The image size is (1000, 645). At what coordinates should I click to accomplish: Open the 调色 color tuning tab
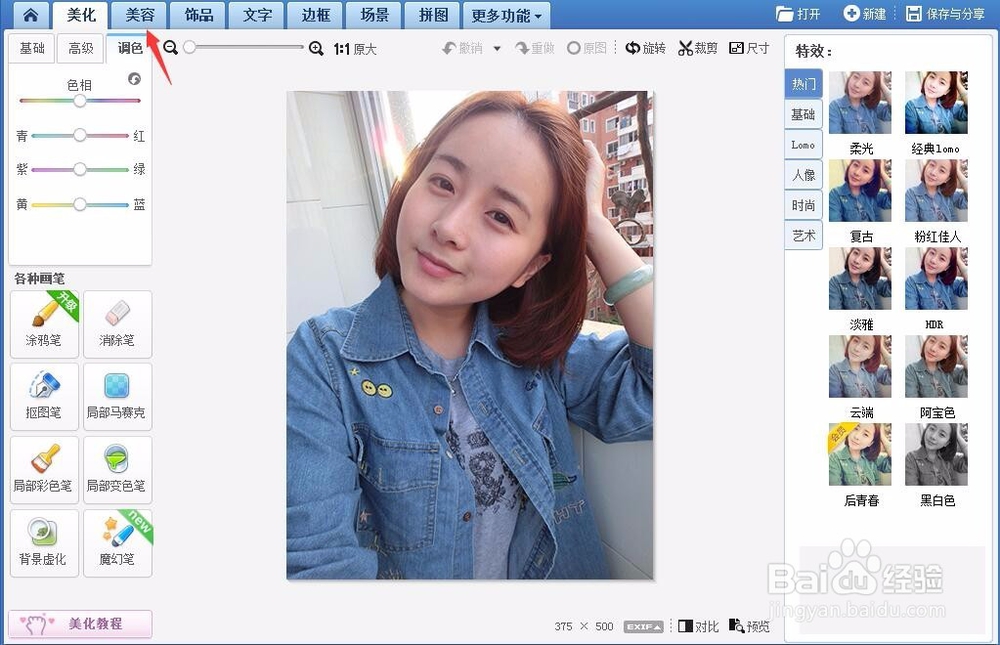129,48
